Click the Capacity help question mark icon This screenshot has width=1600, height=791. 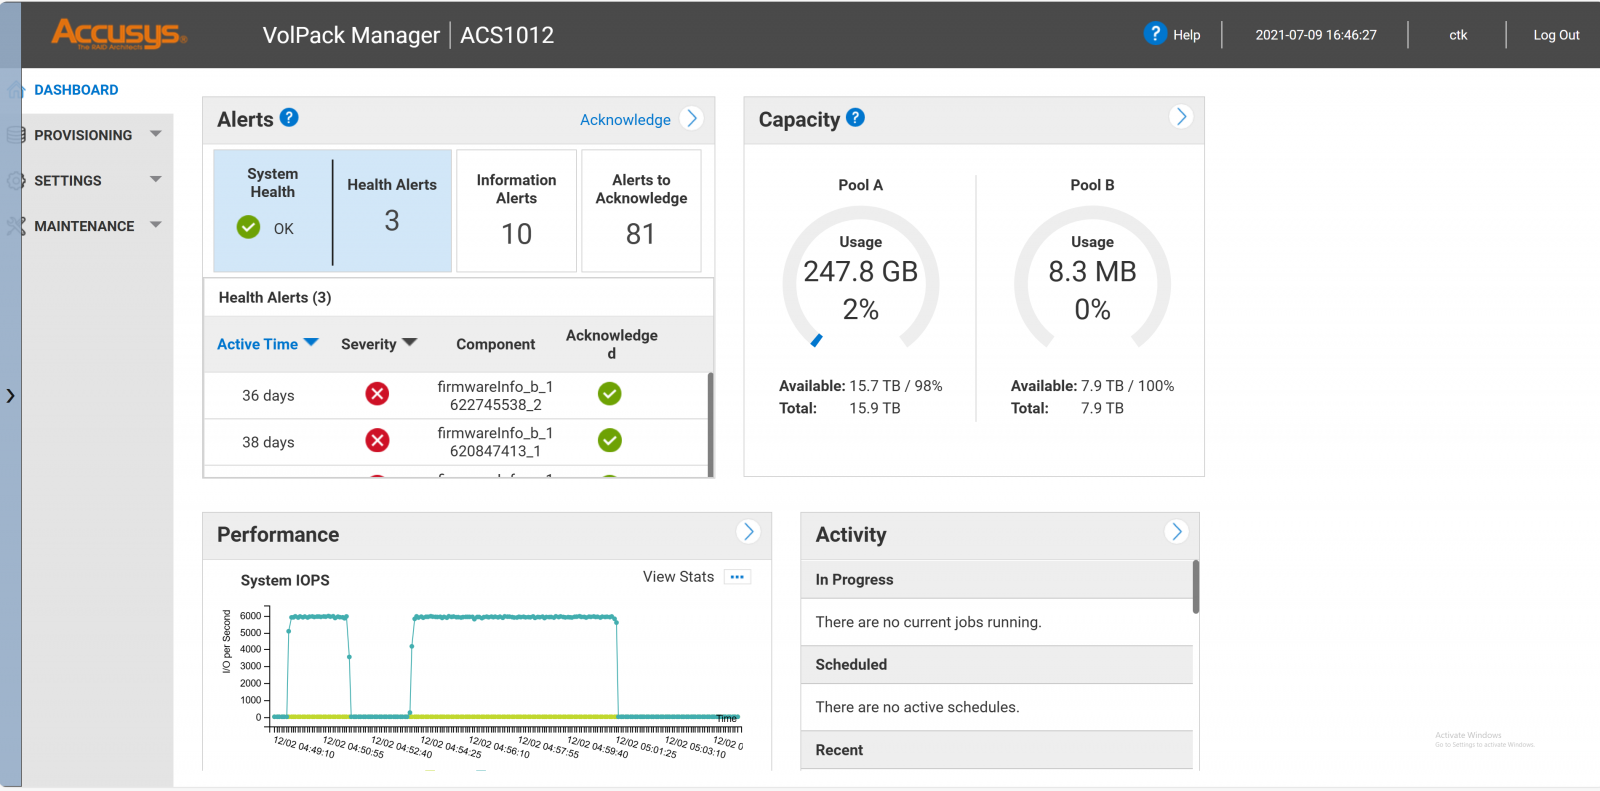(855, 118)
